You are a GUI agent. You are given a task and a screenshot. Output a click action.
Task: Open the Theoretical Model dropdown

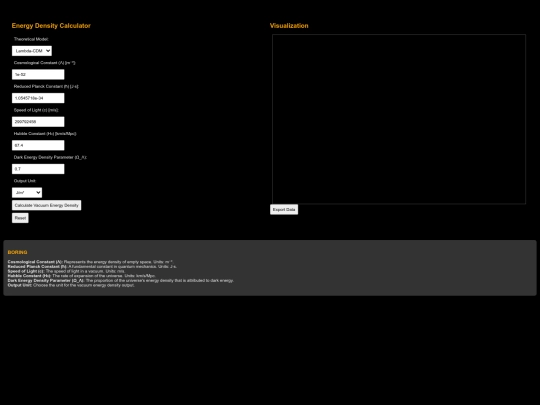pos(32,51)
